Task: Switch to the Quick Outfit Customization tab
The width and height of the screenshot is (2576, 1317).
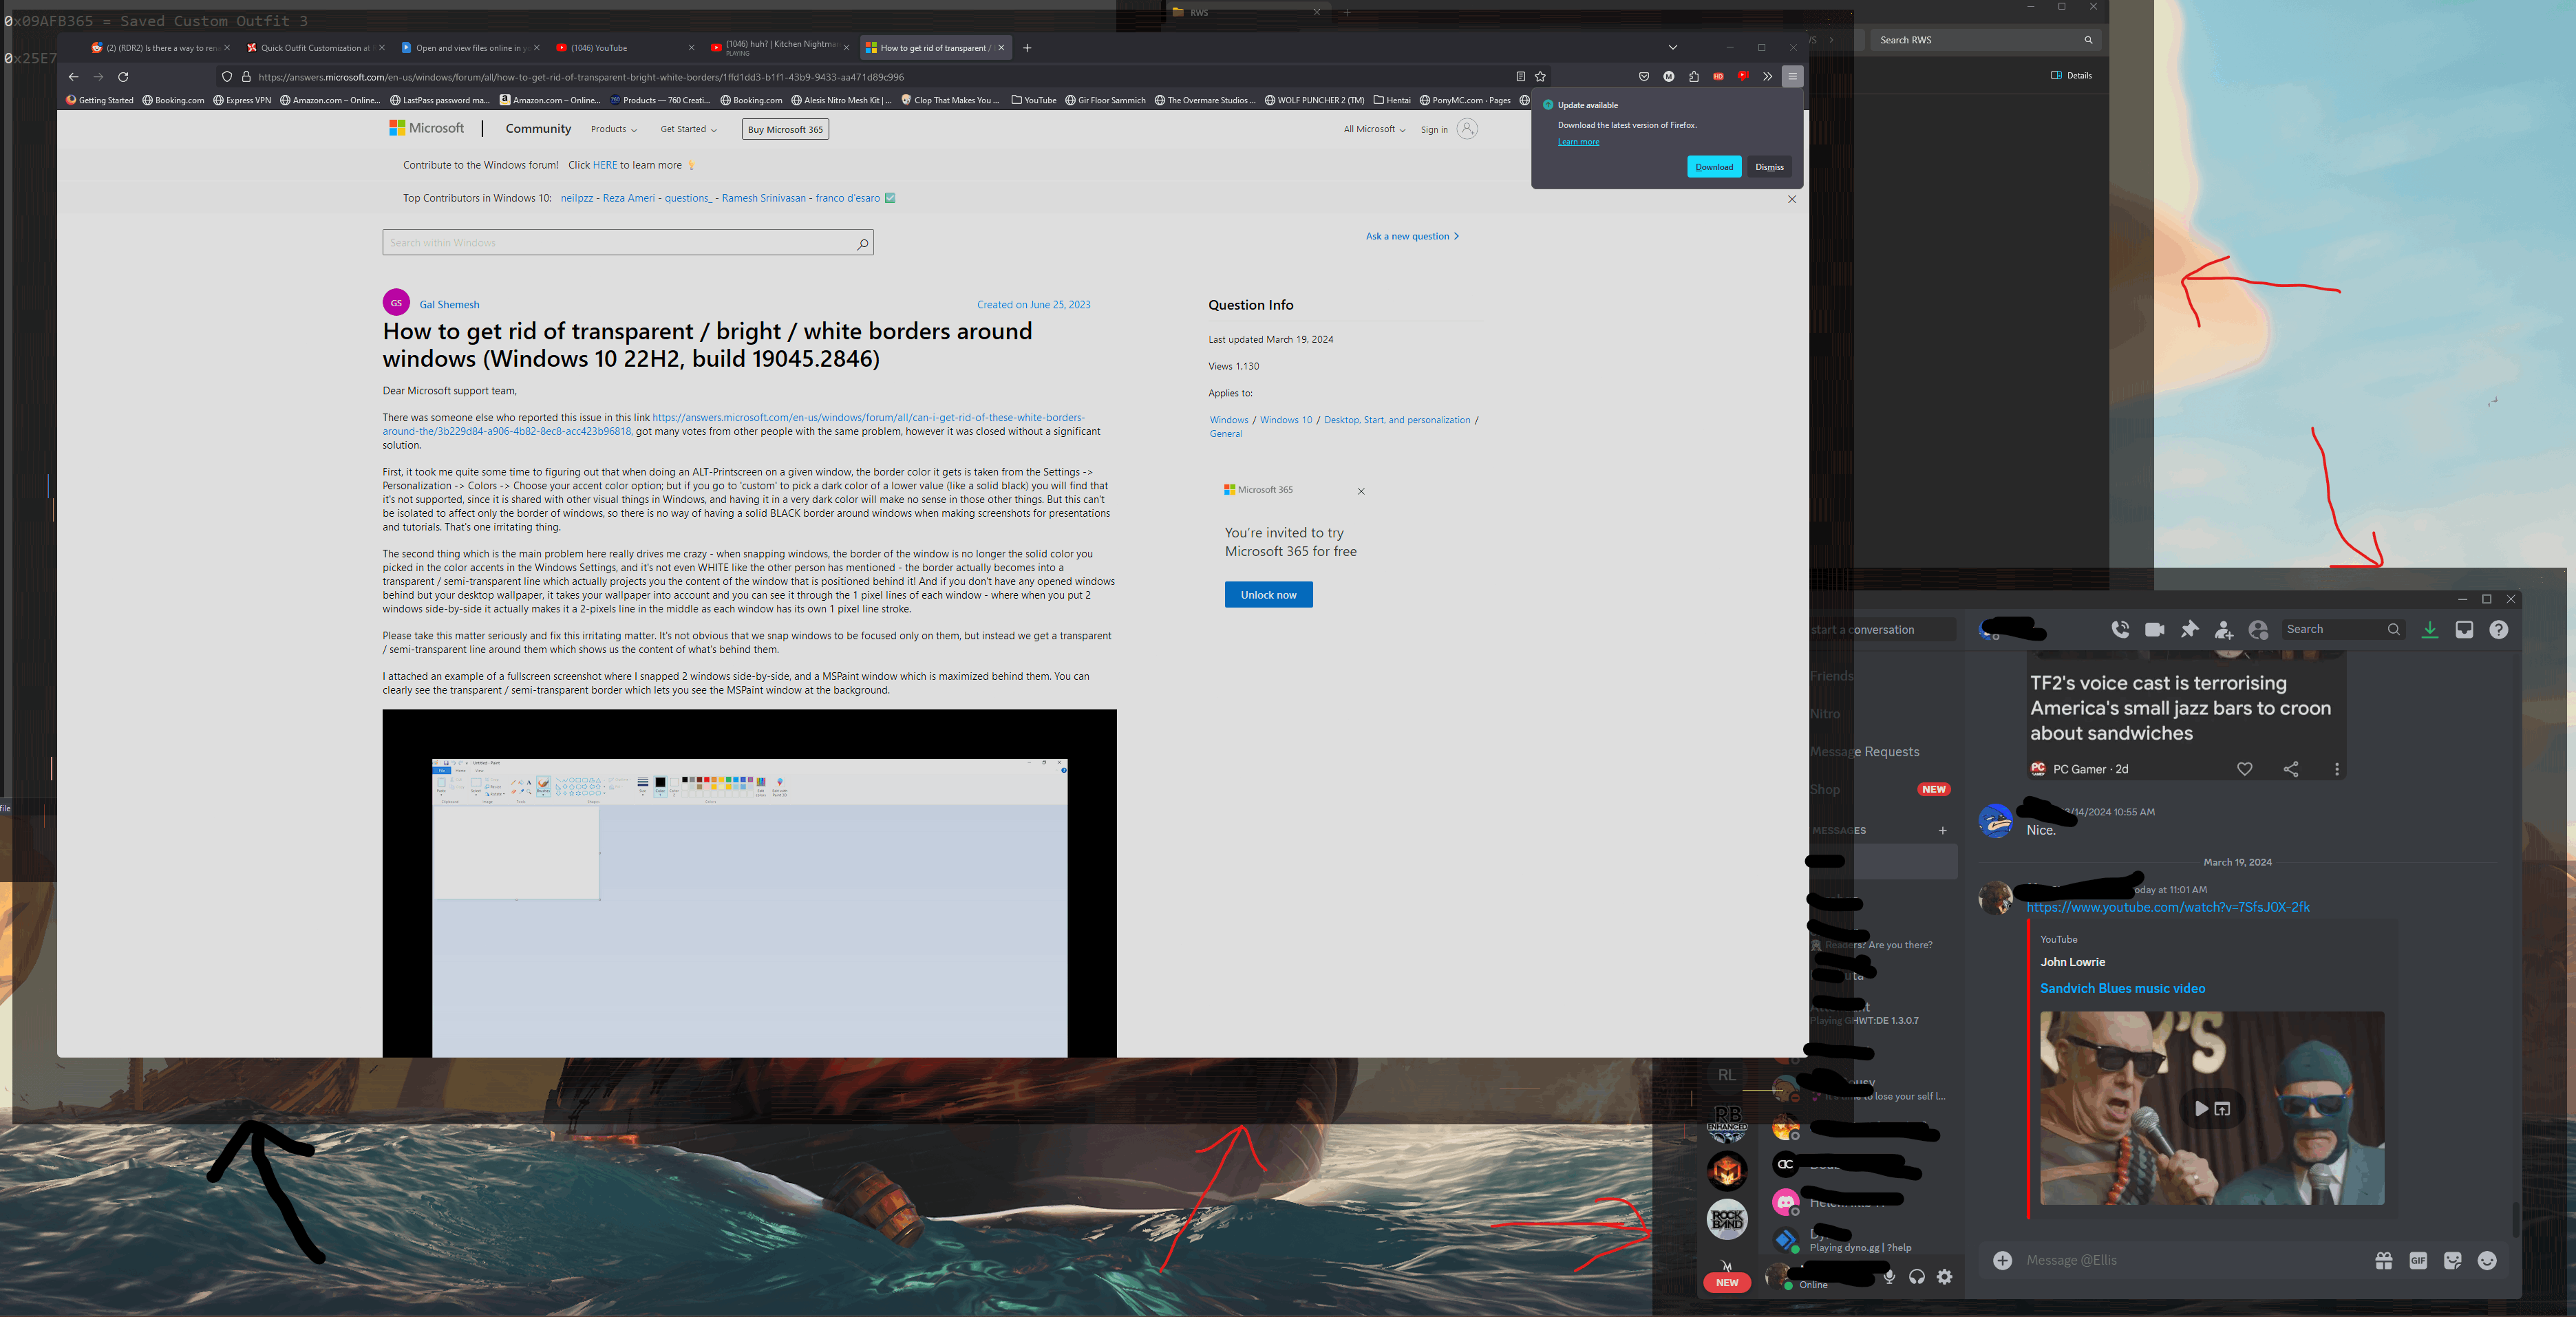Action: pyautogui.click(x=315, y=47)
